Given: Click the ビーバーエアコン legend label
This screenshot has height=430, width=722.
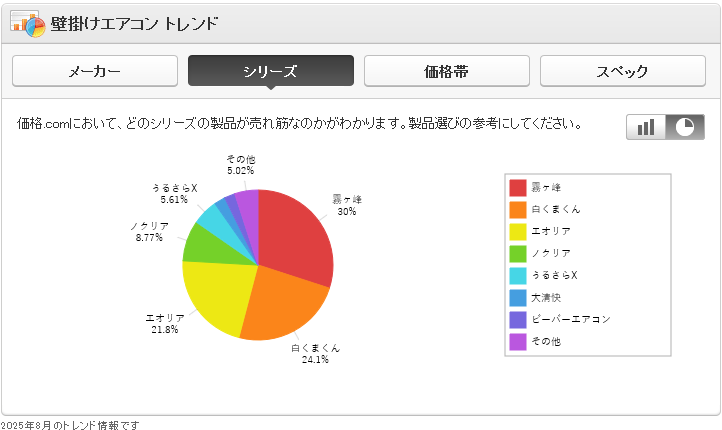Looking at the screenshot, I should point(571,319).
